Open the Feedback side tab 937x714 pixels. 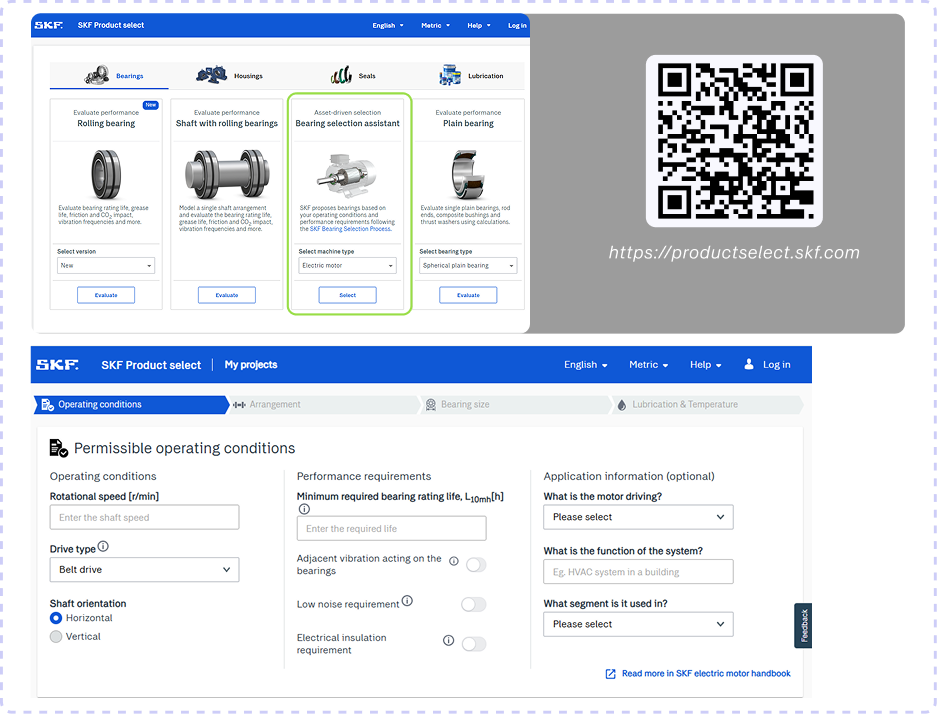[x=803, y=626]
